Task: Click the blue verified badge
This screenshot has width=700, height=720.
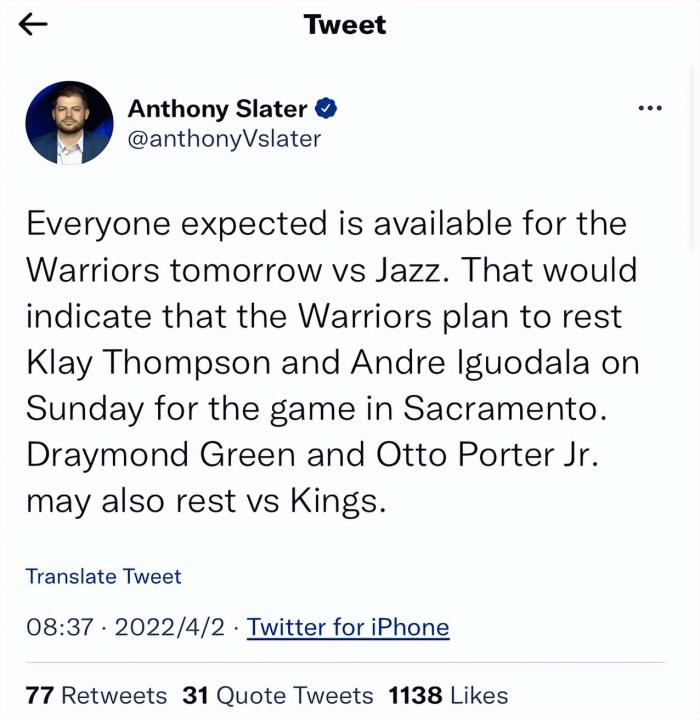Action: pyautogui.click(x=326, y=108)
